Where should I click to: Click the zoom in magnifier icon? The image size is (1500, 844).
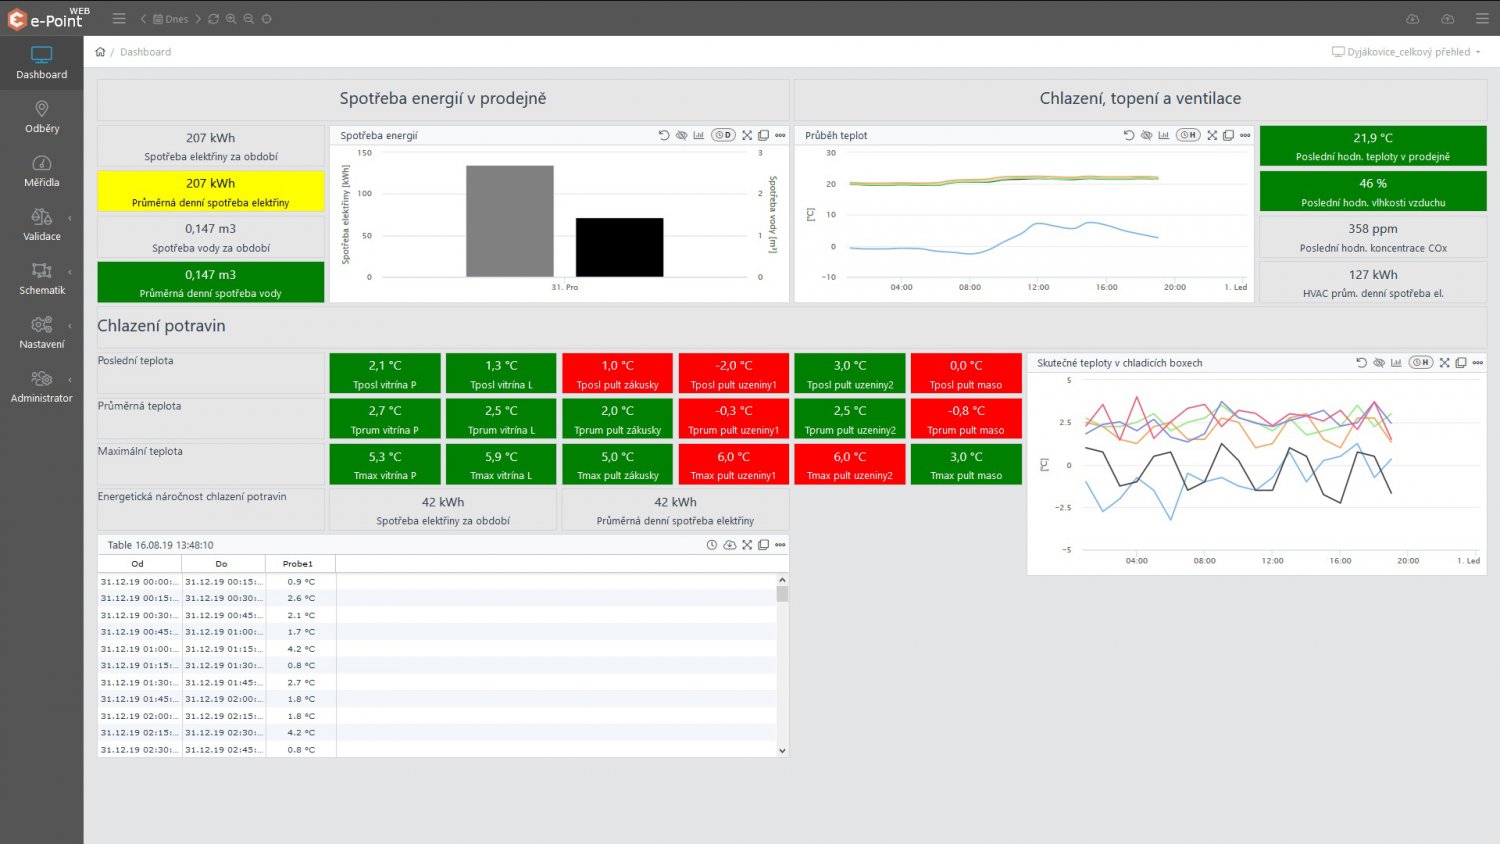coord(231,18)
